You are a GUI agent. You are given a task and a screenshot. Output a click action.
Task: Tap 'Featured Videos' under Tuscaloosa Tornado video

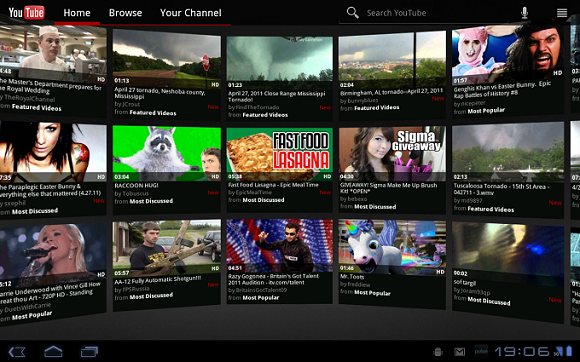click(x=490, y=209)
